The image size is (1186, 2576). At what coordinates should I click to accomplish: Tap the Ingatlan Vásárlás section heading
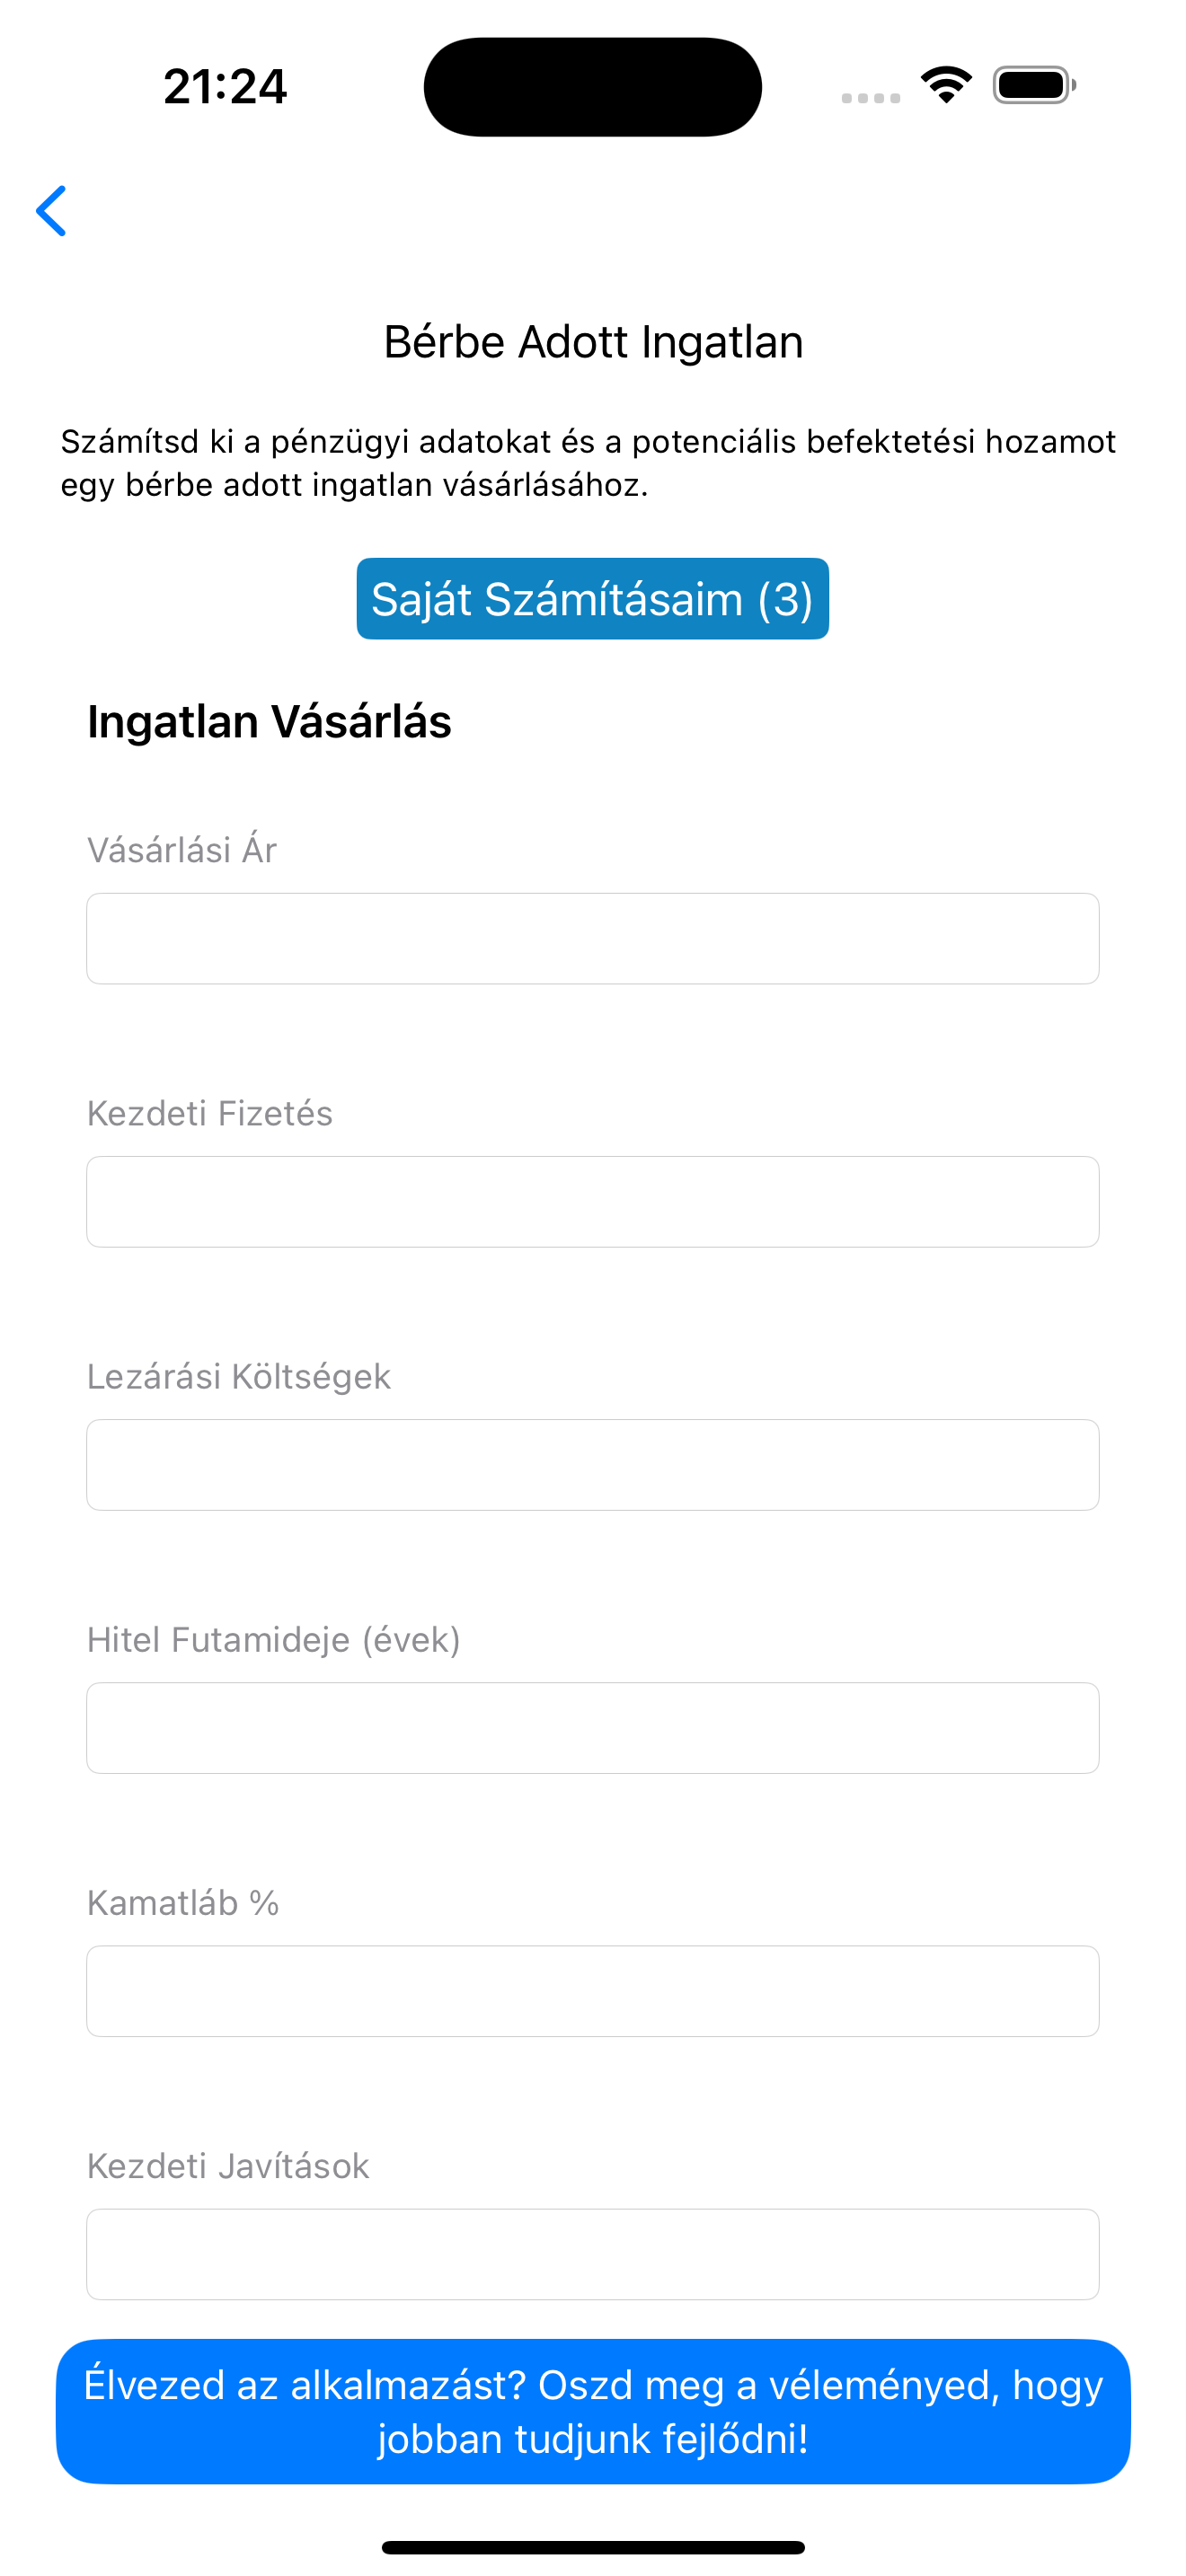click(269, 722)
